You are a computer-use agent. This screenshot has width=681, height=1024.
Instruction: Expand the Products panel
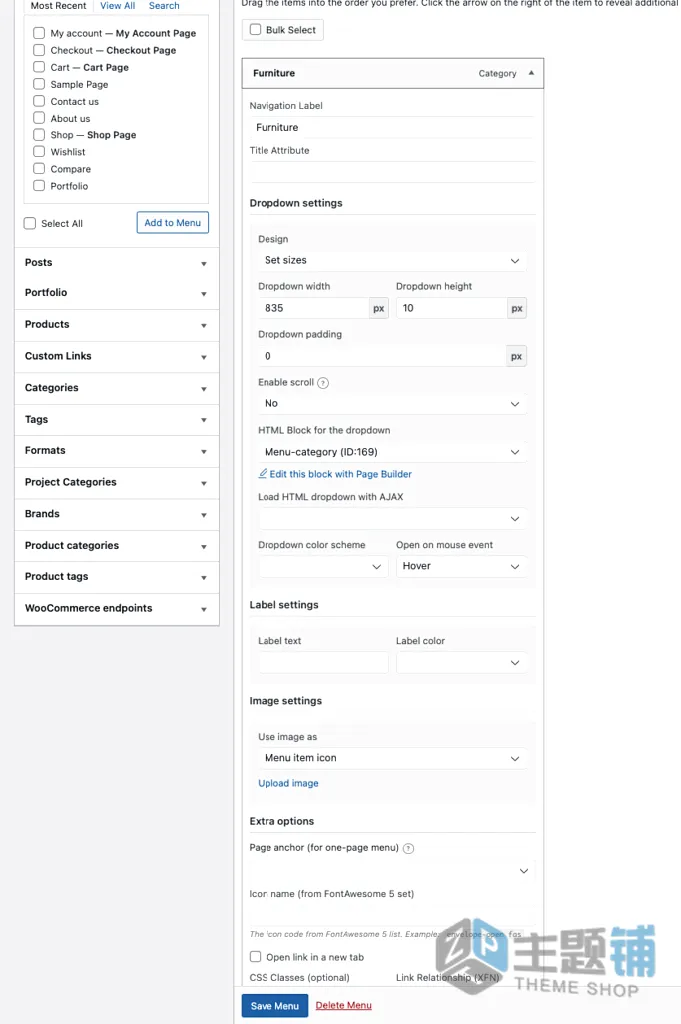tap(117, 325)
